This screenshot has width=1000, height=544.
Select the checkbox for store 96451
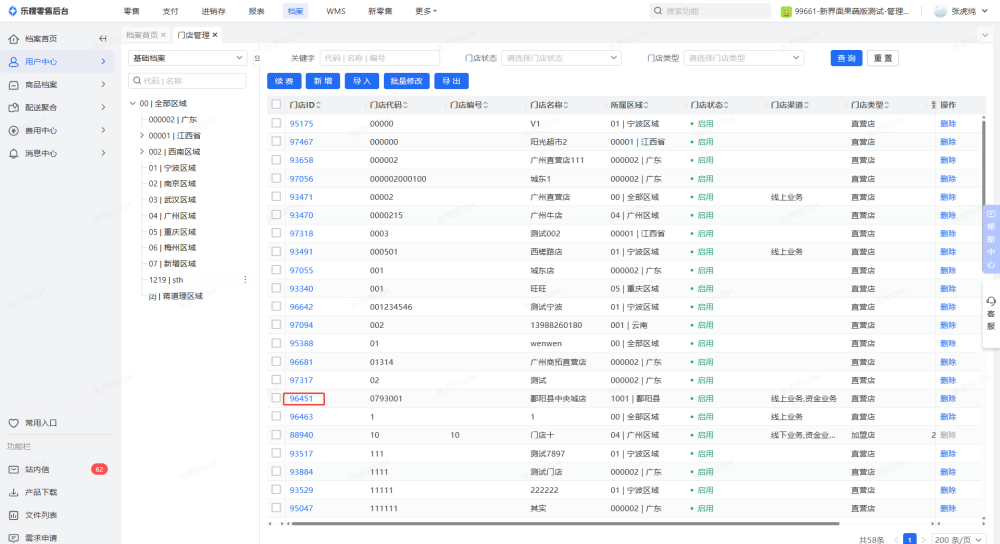coord(276,398)
